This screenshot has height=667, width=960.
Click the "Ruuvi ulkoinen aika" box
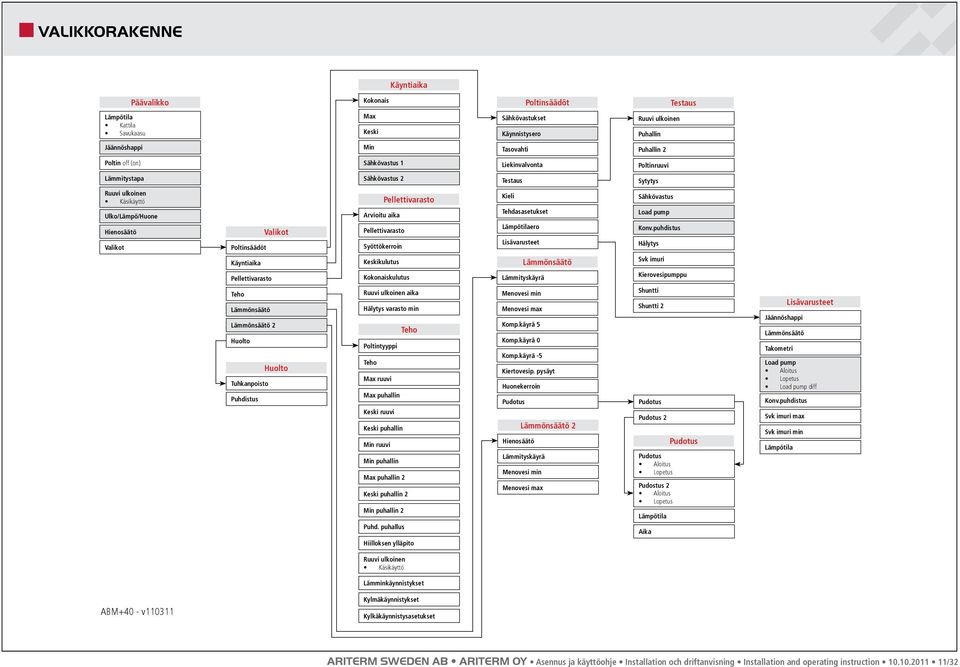pos(409,293)
